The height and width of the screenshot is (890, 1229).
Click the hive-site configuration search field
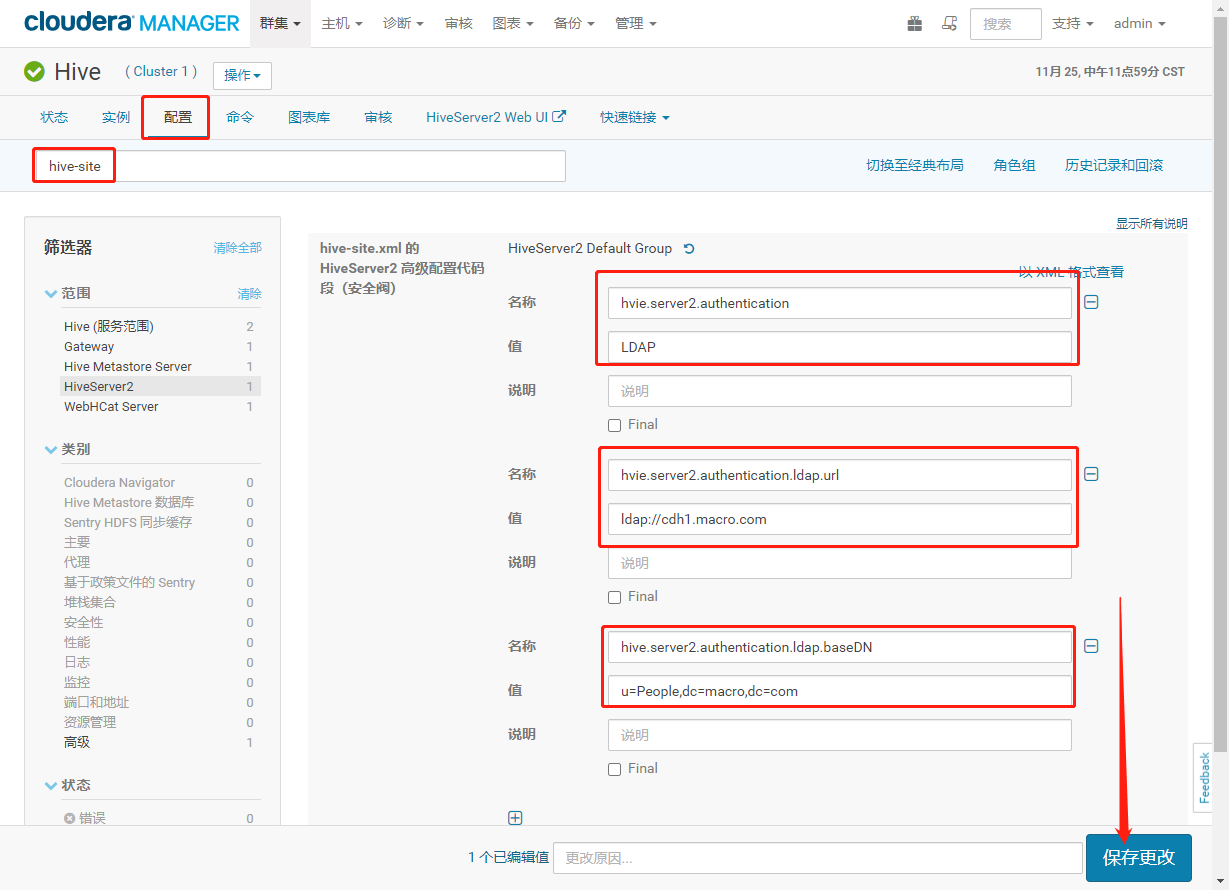[x=299, y=166]
